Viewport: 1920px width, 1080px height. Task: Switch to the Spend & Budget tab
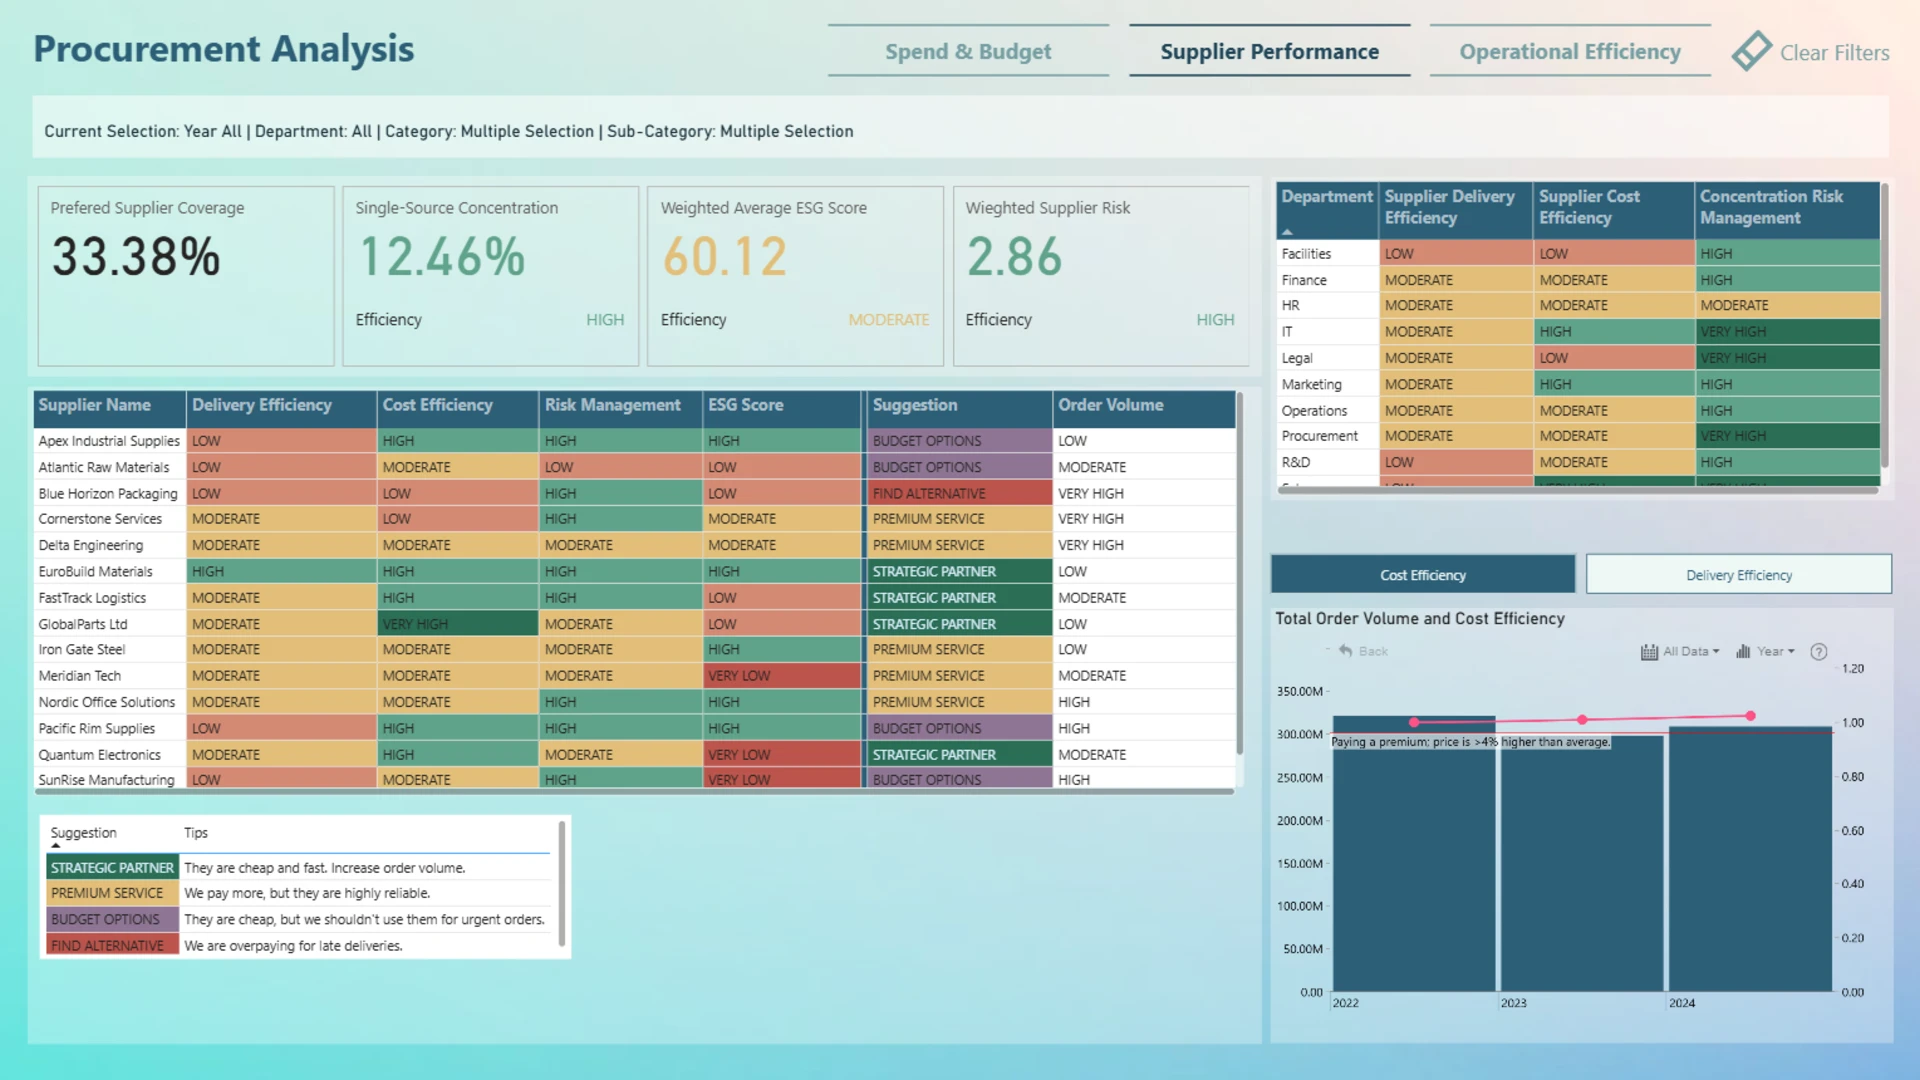click(x=968, y=51)
